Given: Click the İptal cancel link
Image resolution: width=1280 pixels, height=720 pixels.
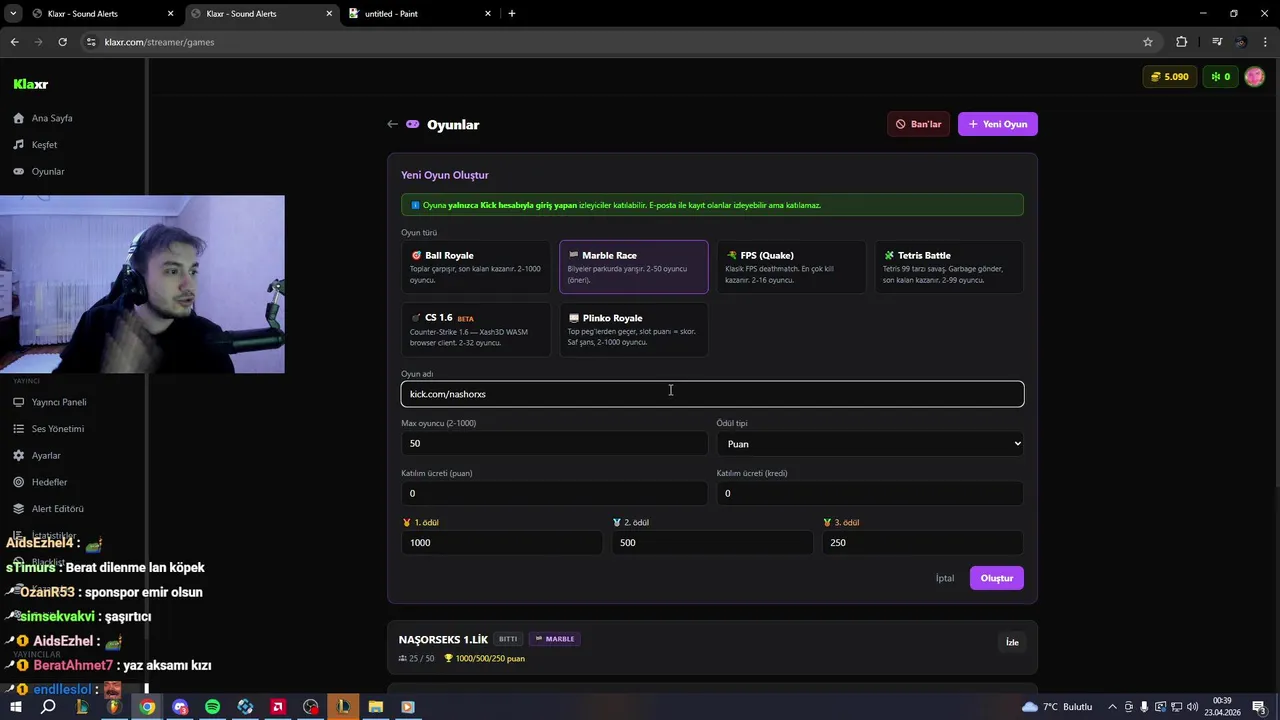Looking at the screenshot, I should pos(945,578).
